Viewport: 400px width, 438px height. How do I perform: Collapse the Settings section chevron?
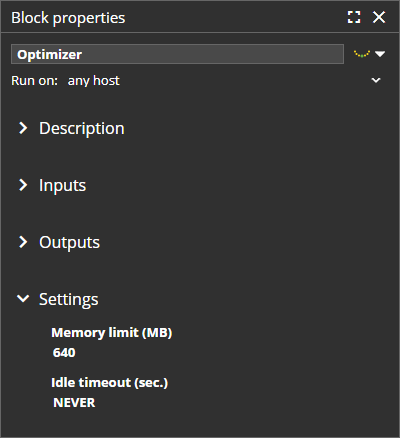[x=23, y=298]
